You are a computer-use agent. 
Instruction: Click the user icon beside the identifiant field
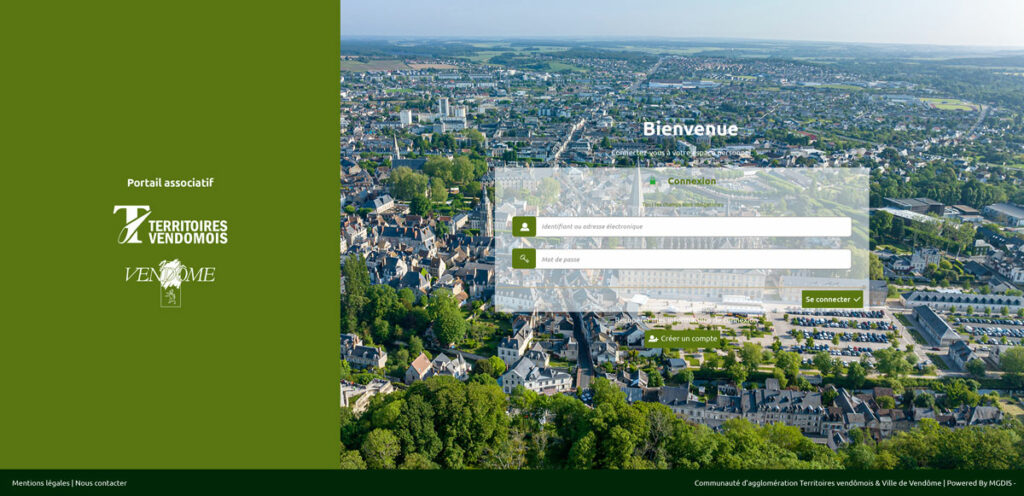click(524, 227)
